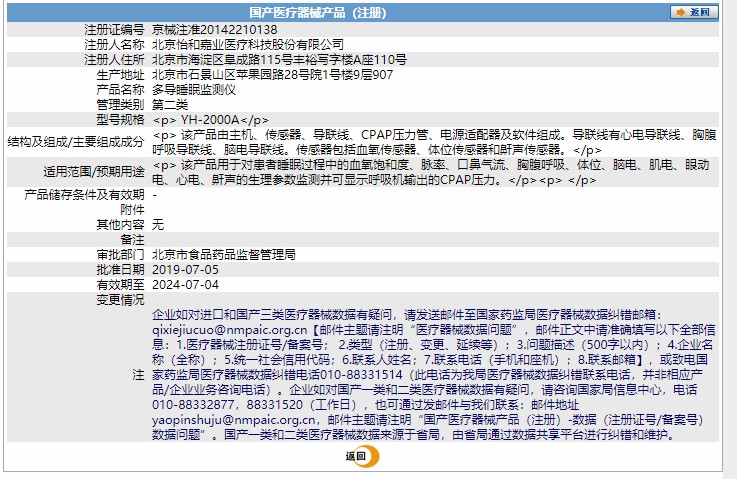Select registrant name 北京怡和嘉业医疗科技股份有限公司
Screen dimensions: 737x479
248,45
